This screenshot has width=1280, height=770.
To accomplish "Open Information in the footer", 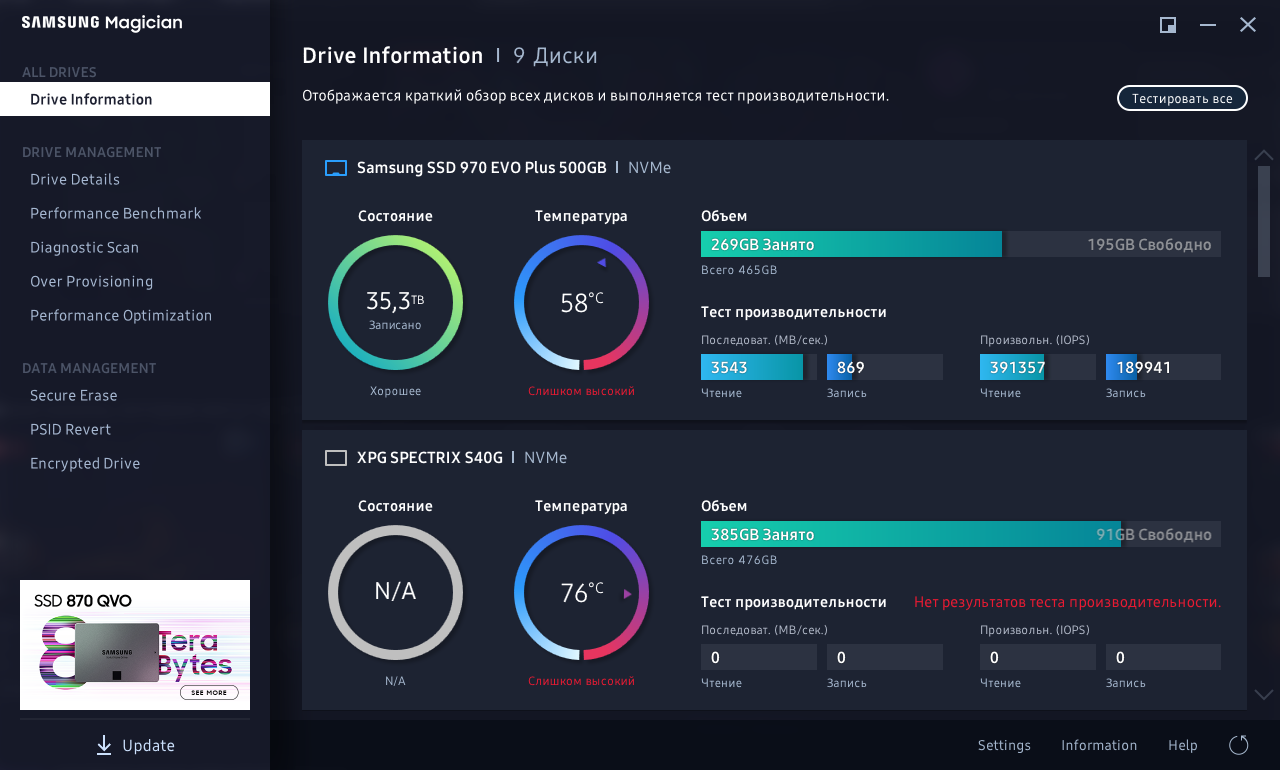I will tap(1099, 745).
